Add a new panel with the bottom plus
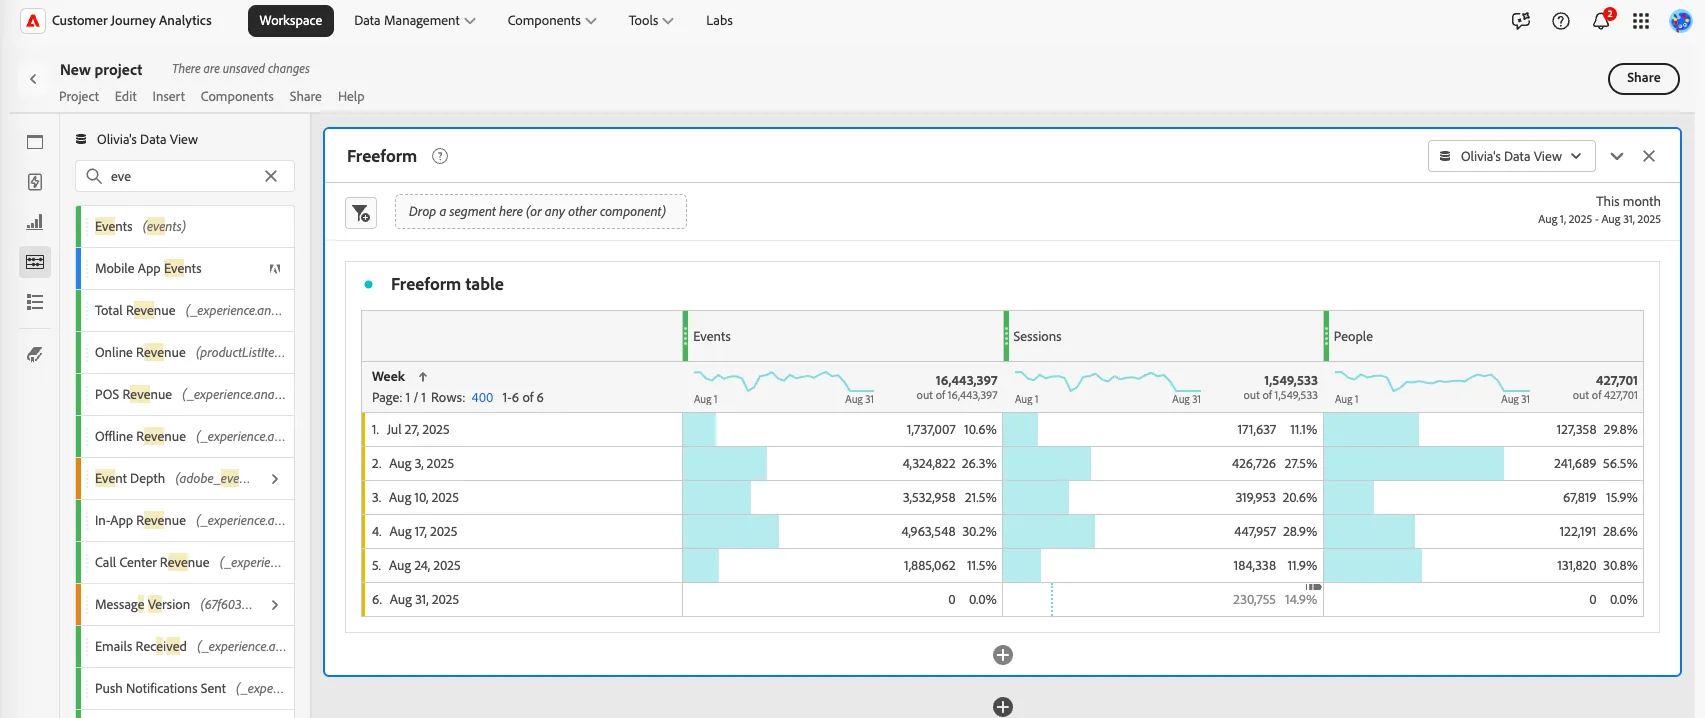 [x=1003, y=707]
